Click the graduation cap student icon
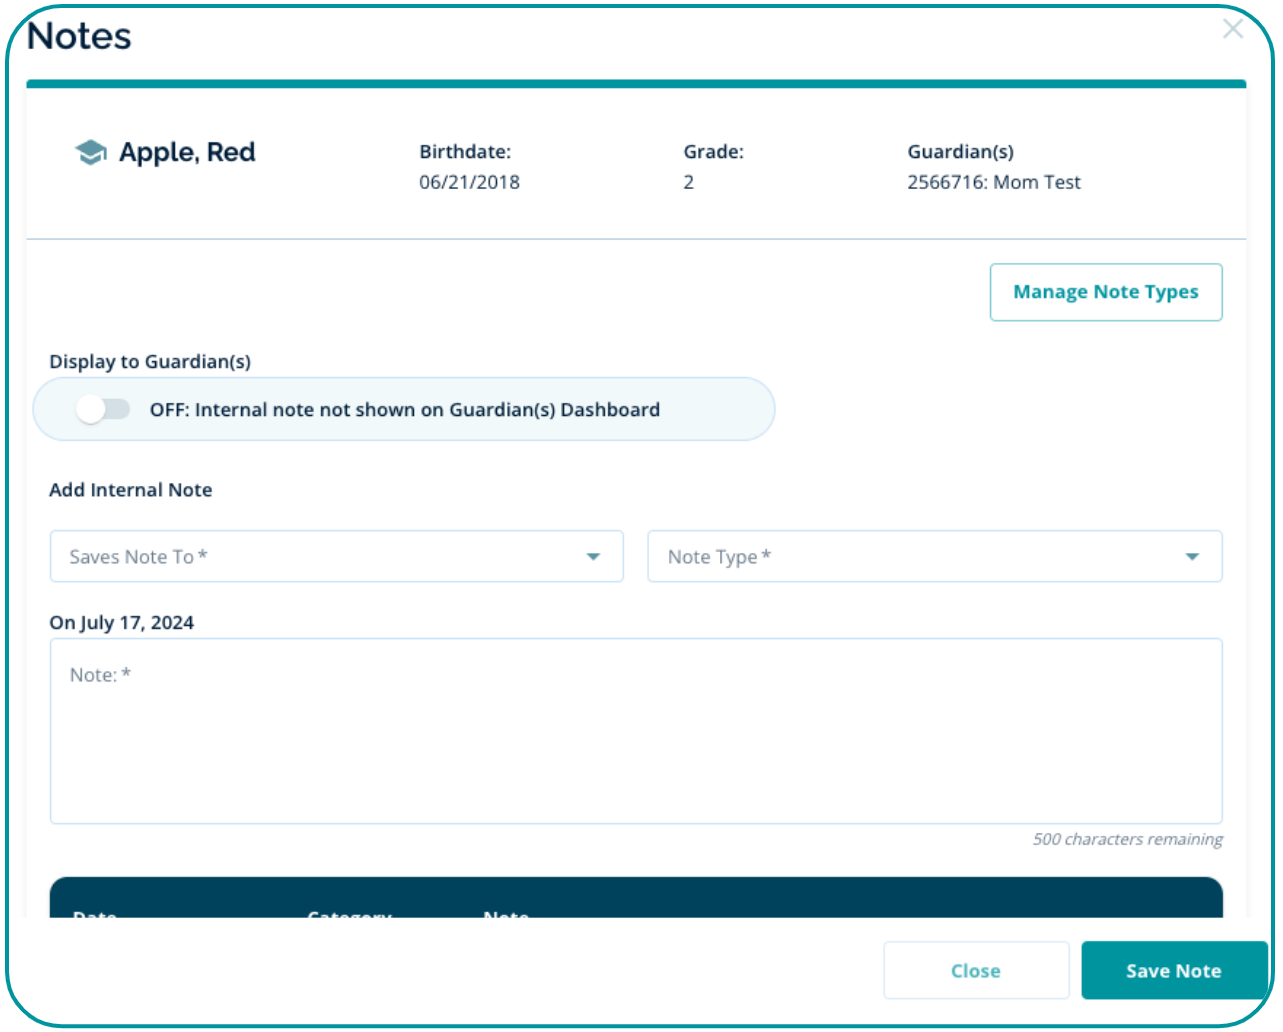The height and width of the screenshot is (1032, 1283). (91, 153)
